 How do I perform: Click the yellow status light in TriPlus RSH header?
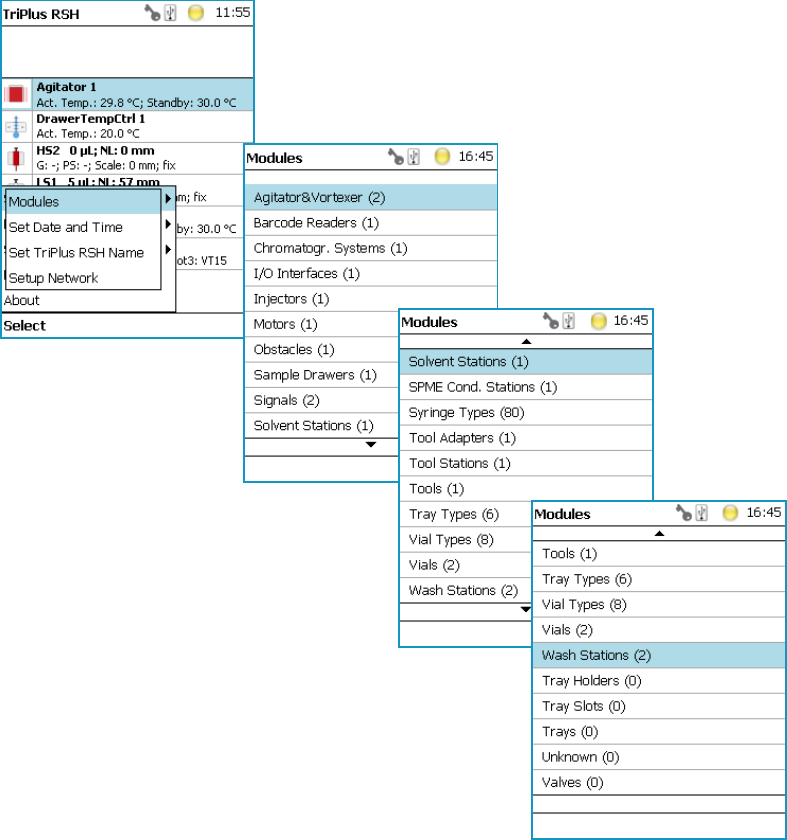point(196,13)
